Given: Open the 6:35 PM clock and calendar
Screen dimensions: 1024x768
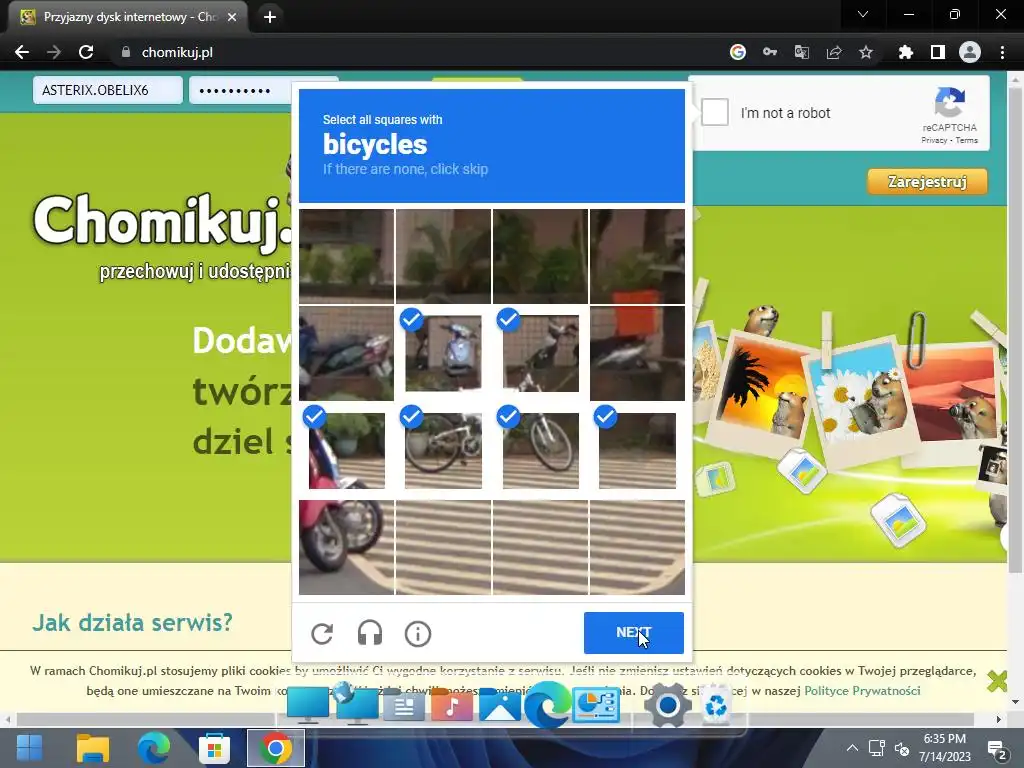Looking at the screenshot, I should [944, 748].
